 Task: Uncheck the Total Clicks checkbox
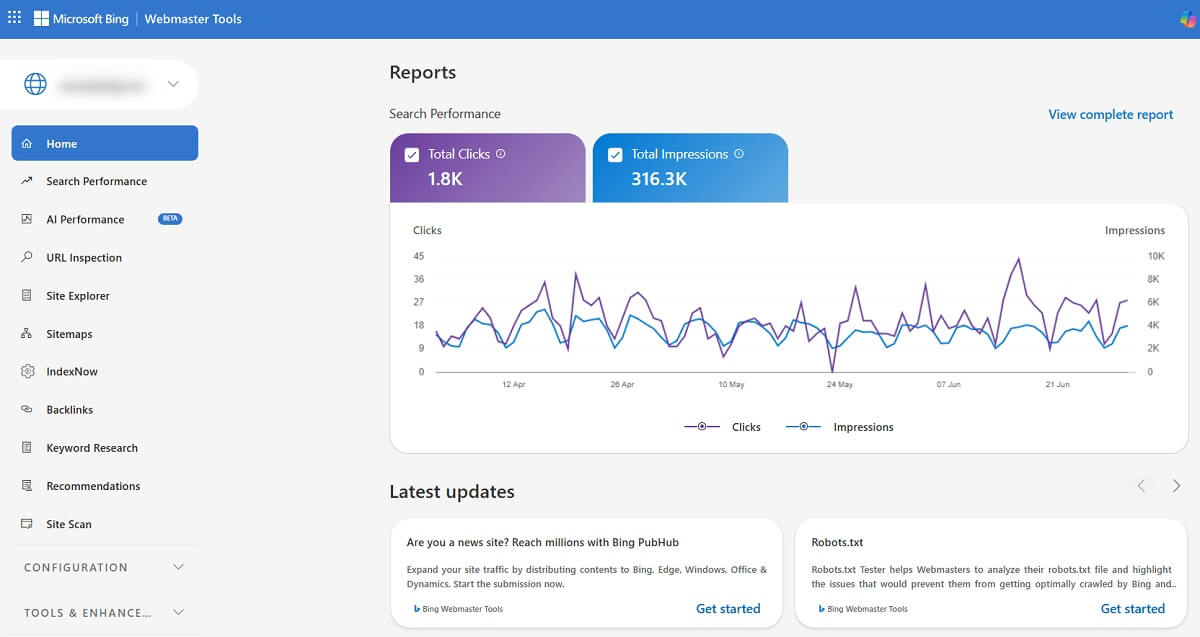(412, 155)
